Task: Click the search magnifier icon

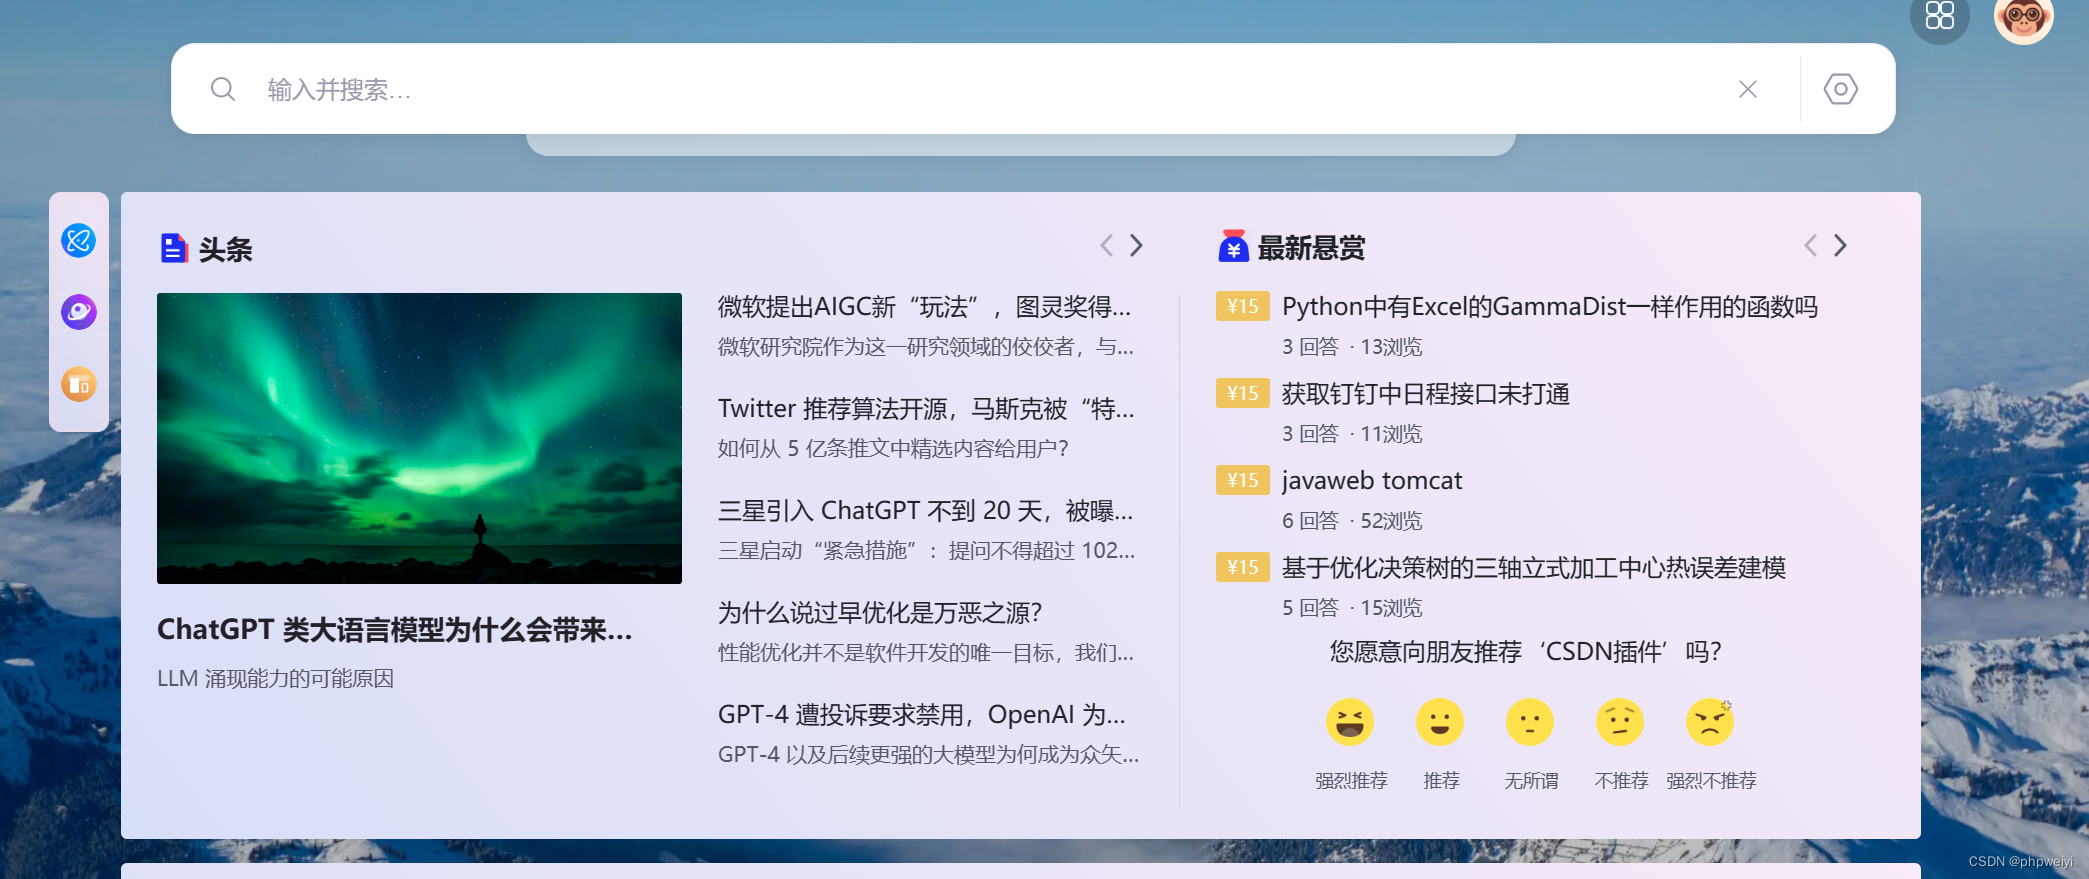Action: [x=223, y=89]
